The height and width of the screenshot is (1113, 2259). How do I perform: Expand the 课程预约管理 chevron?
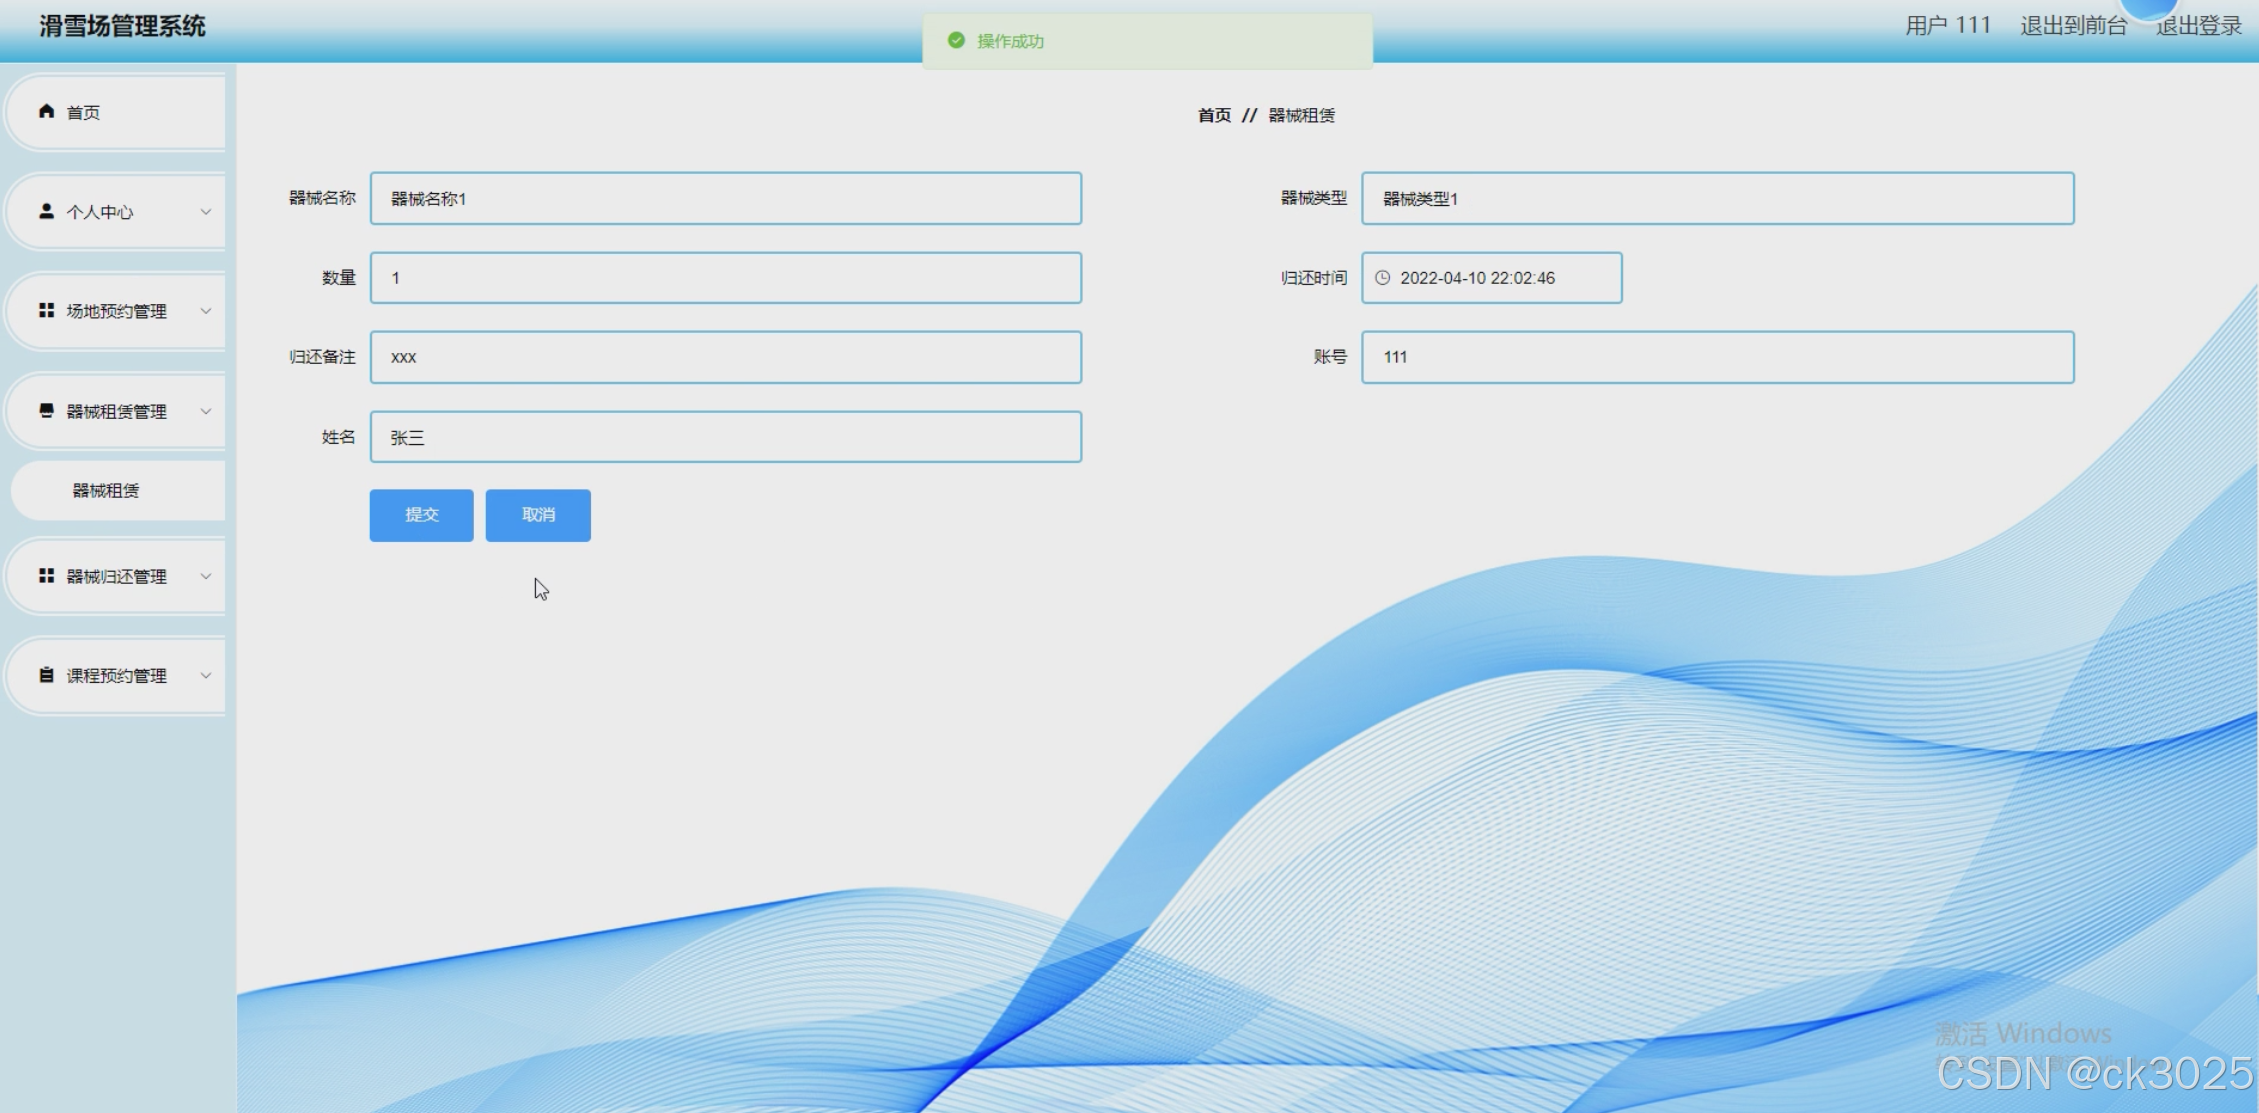pos(206,676)
